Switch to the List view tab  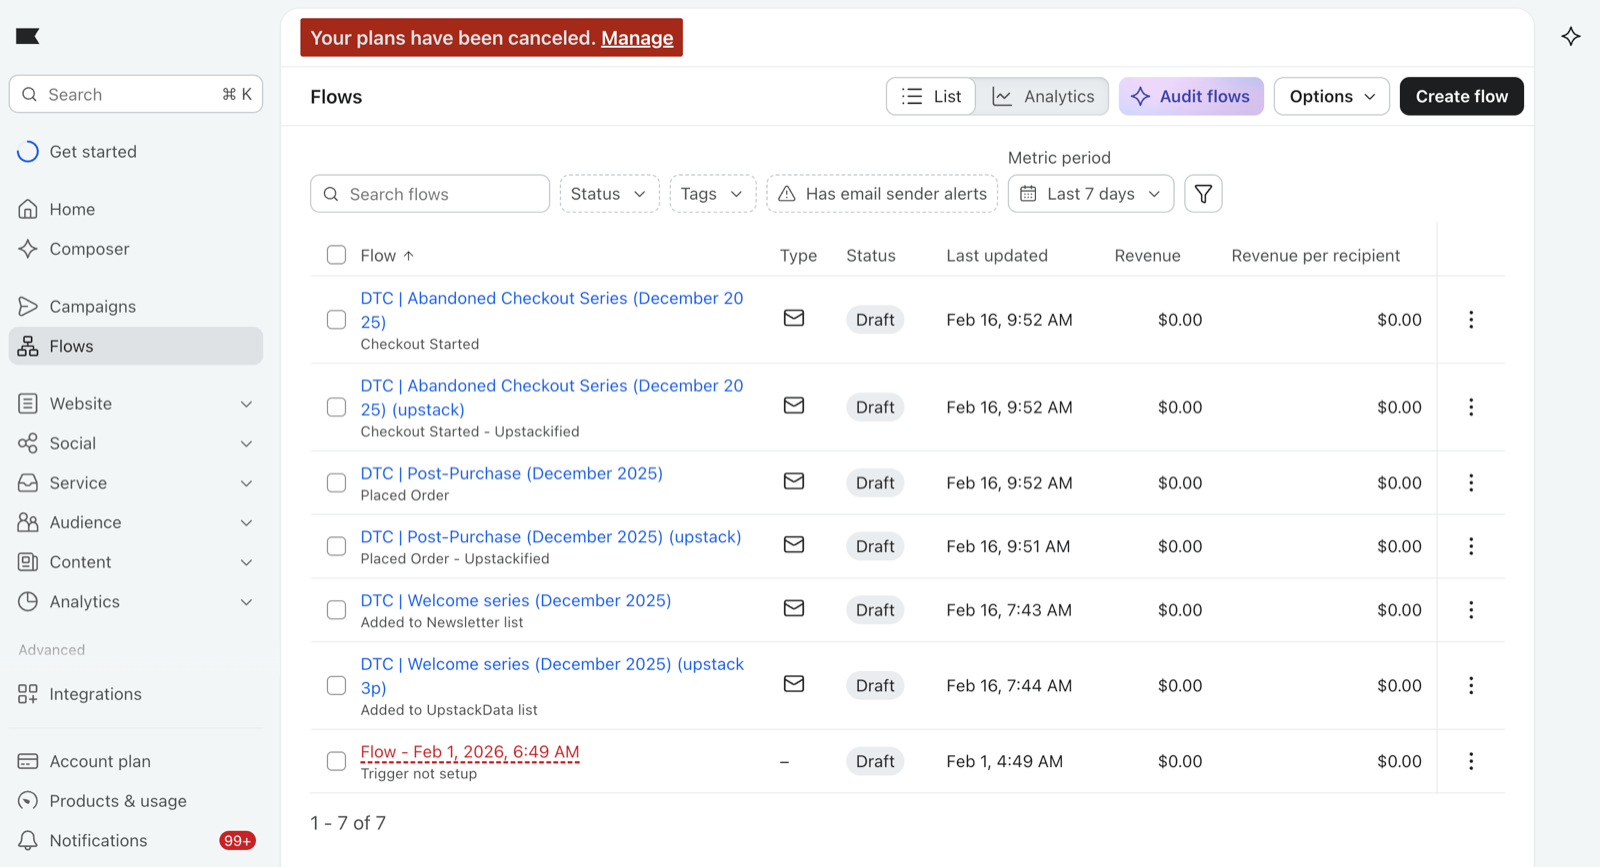click(931, 96)
